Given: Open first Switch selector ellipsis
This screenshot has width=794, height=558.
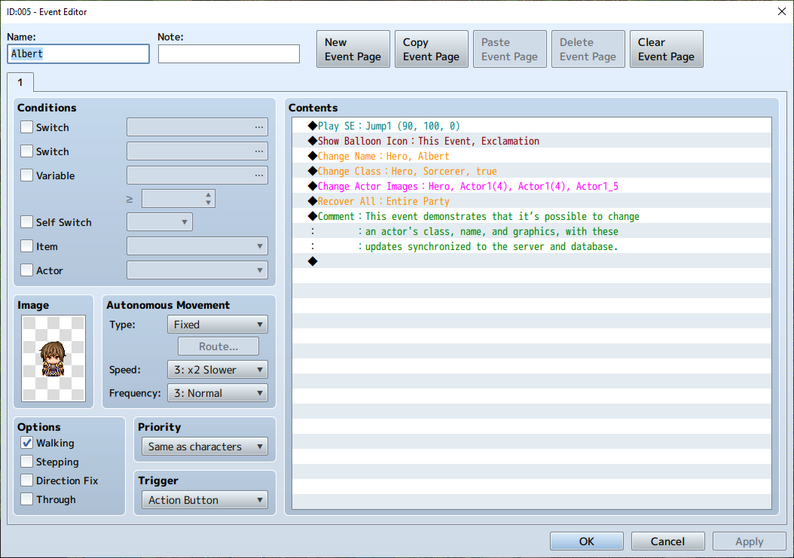Looking at the screenshot, I should [x=259, y=127].
